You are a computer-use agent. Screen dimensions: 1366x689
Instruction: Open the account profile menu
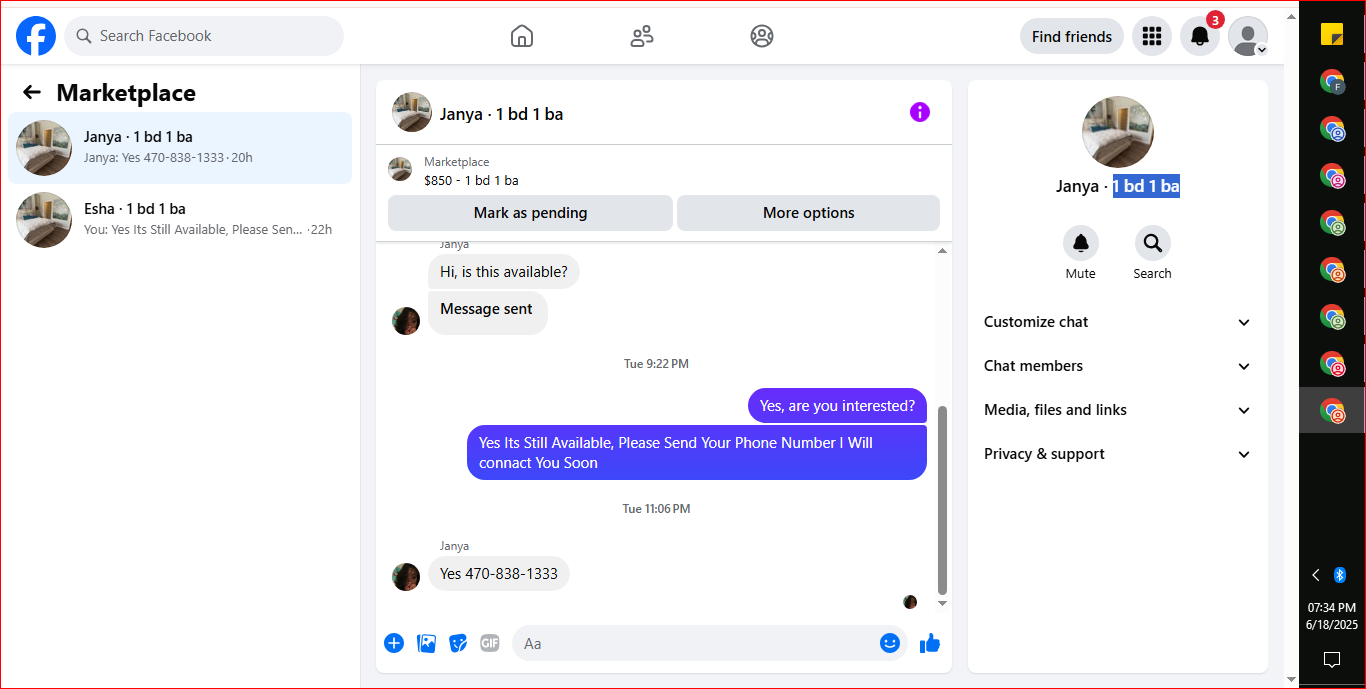[x=1248, y=36]
